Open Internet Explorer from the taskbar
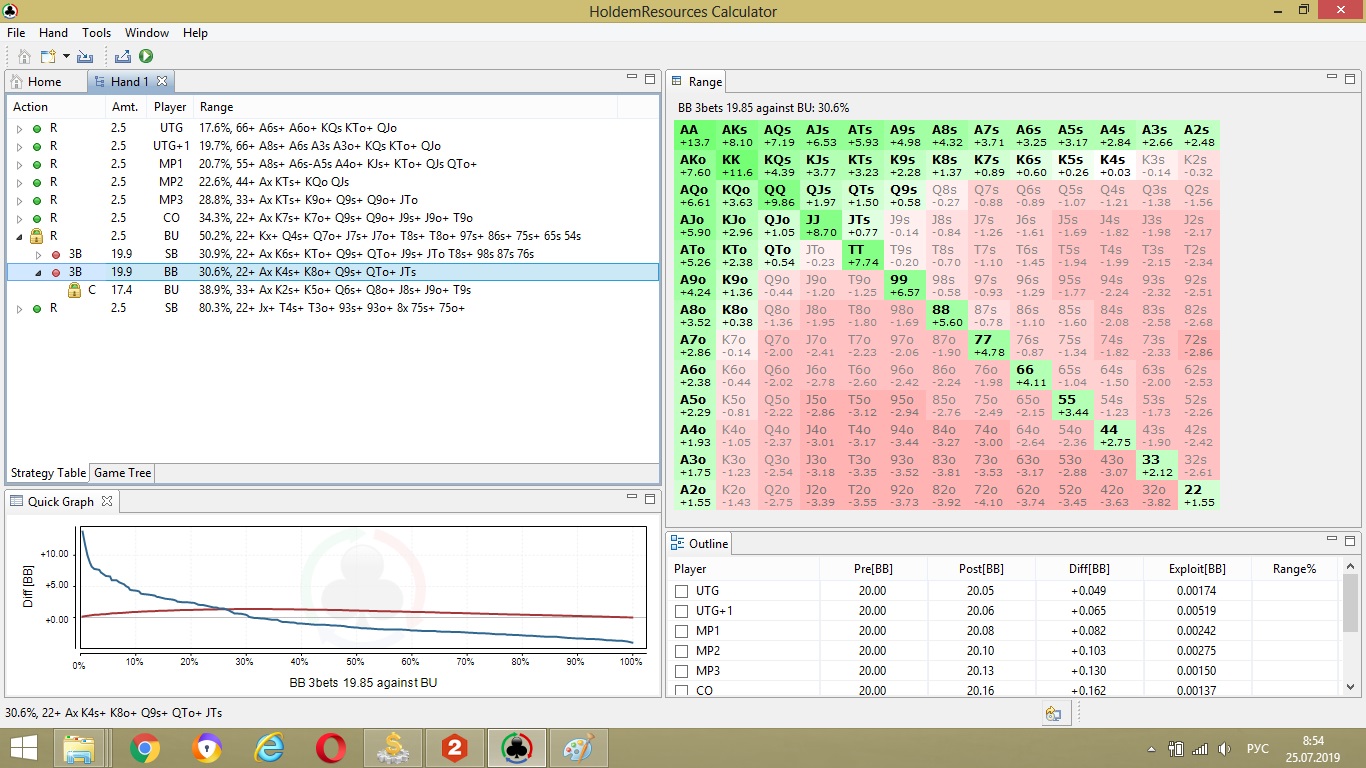1366x768 pixels. 268,748
